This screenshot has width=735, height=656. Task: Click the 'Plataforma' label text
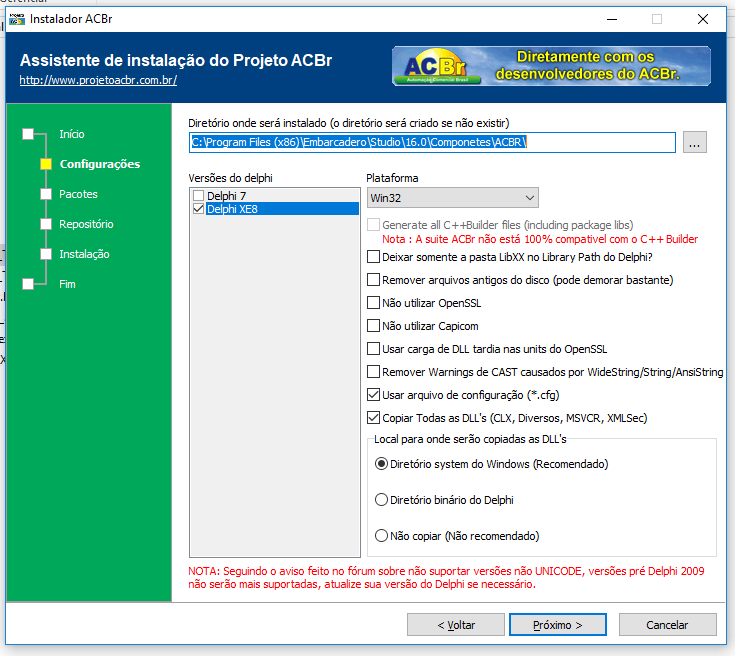coord(392,178)
